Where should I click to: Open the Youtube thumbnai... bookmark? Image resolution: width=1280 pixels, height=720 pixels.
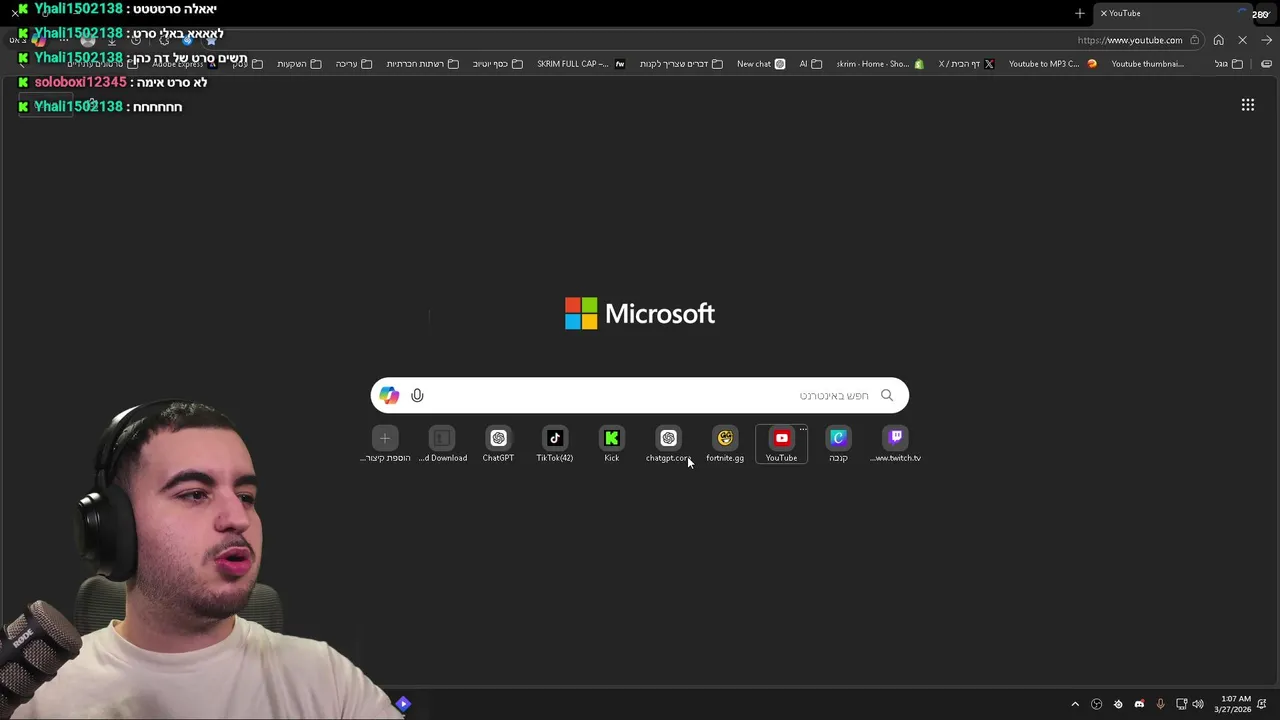tap(1148, 64)
